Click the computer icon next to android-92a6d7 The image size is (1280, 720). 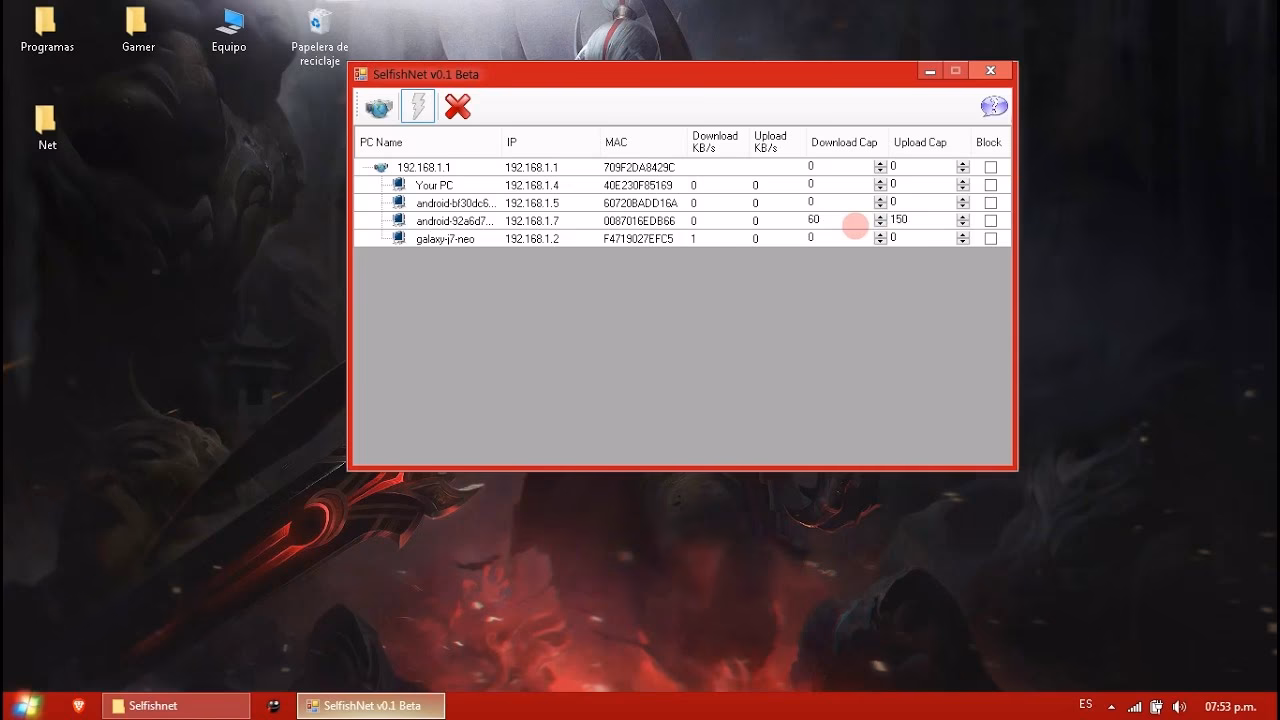point(399,220)
